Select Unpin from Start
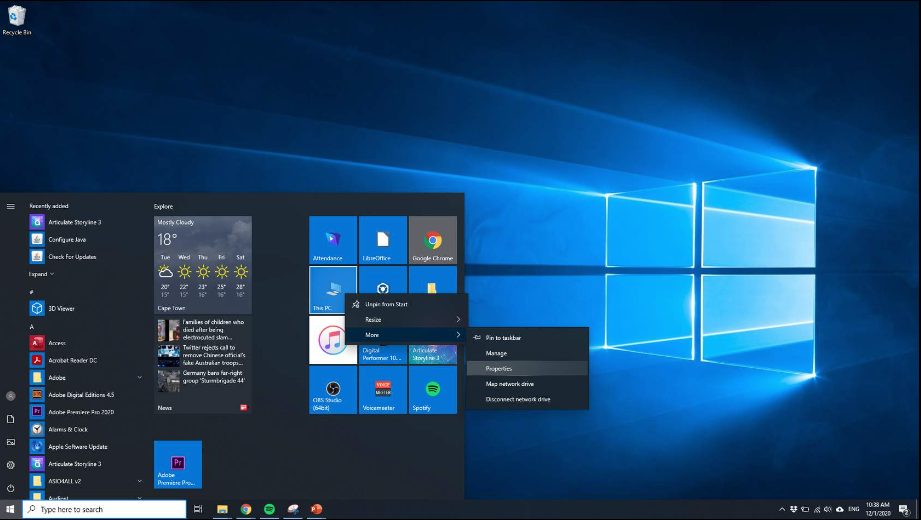This screenshot has height=520, width=921. click(x=386, y=304)
